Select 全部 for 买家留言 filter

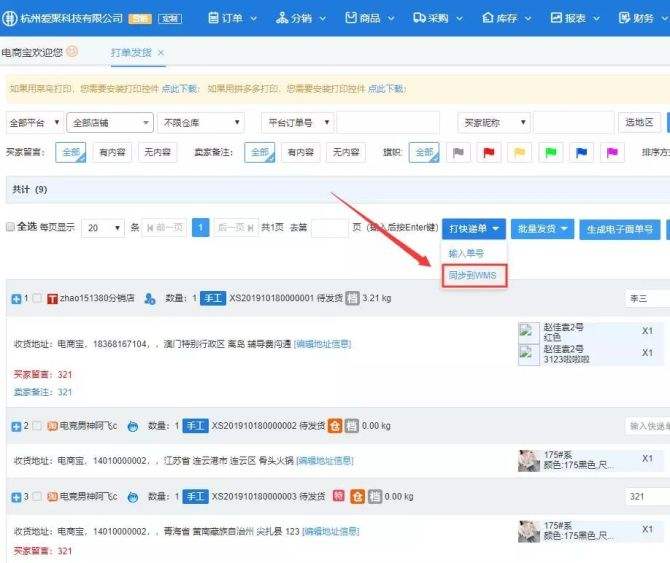pos(71,152)
